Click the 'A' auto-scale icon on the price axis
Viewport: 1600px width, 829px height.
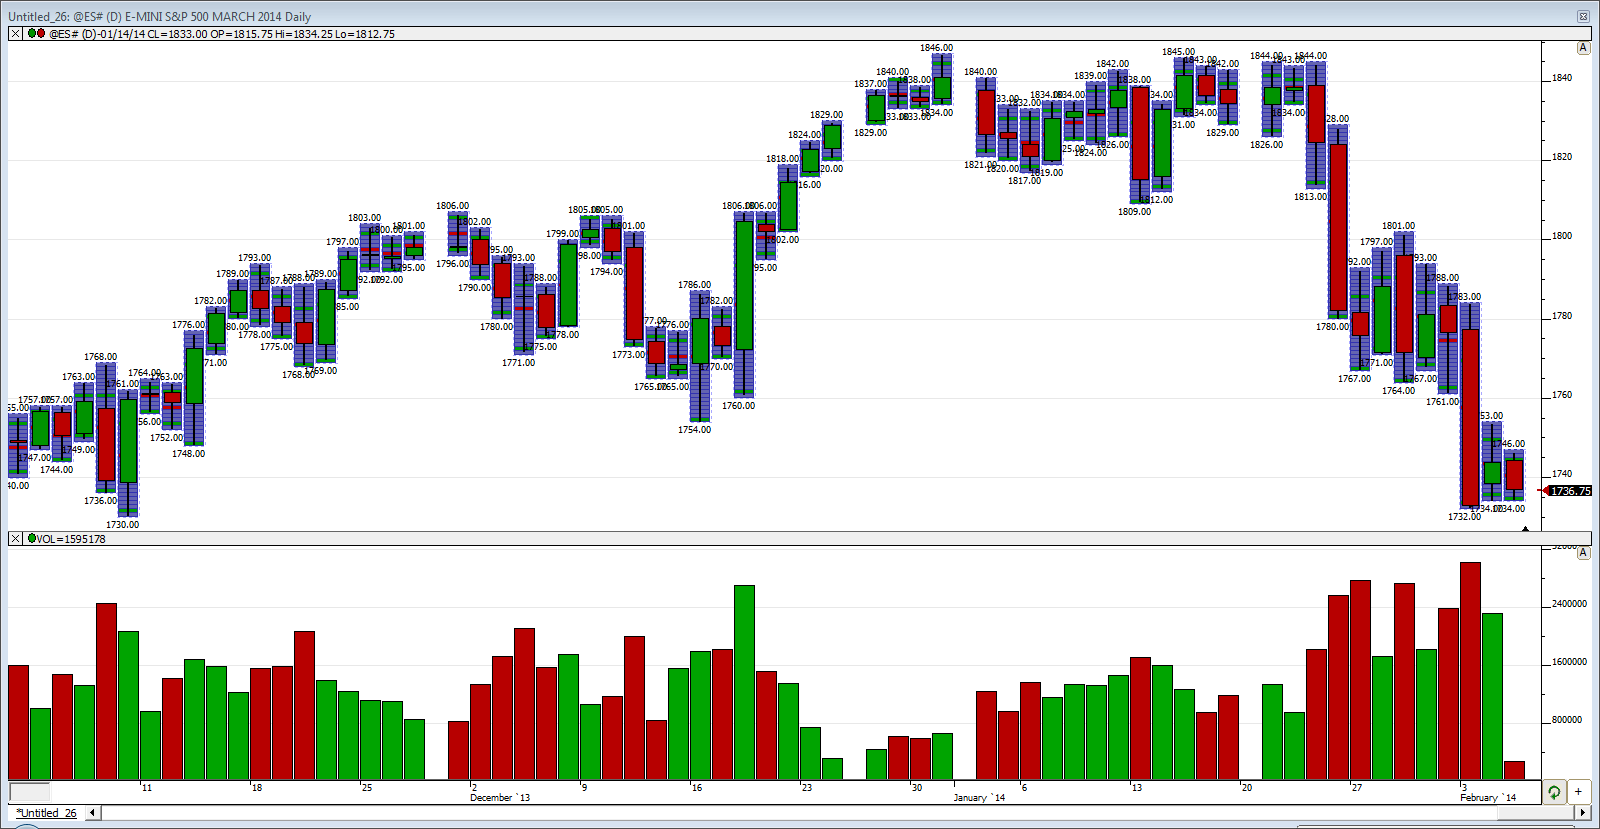click(x=1583, y=48)
